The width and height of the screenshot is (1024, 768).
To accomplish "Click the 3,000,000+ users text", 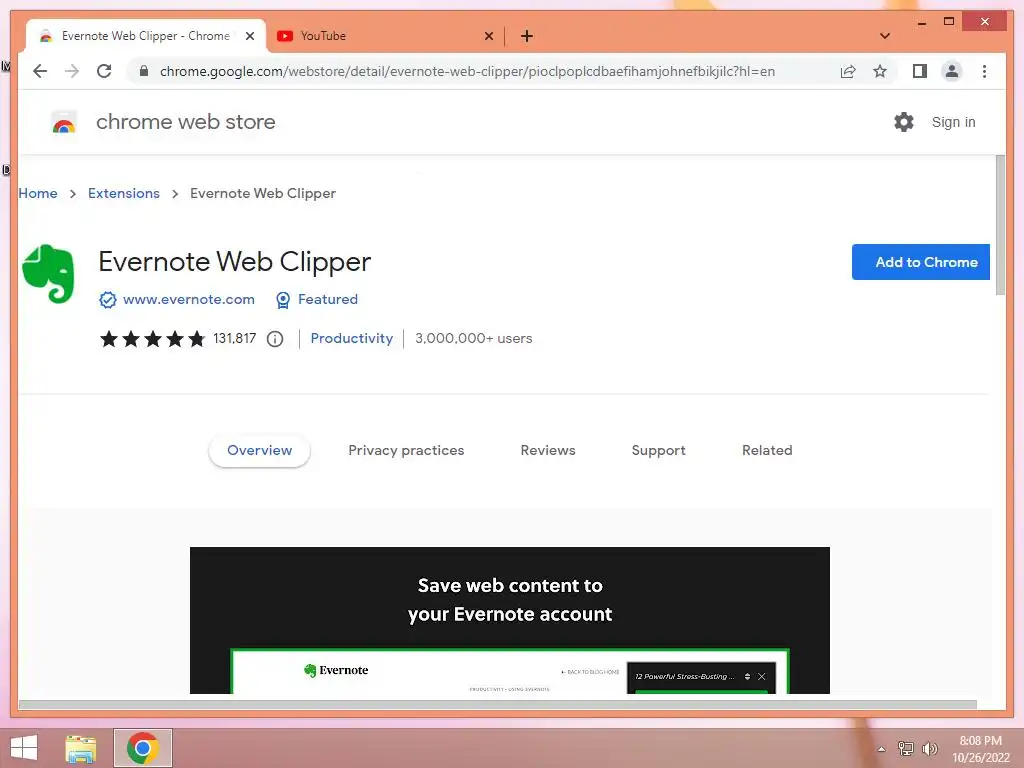I will [473, 338].
